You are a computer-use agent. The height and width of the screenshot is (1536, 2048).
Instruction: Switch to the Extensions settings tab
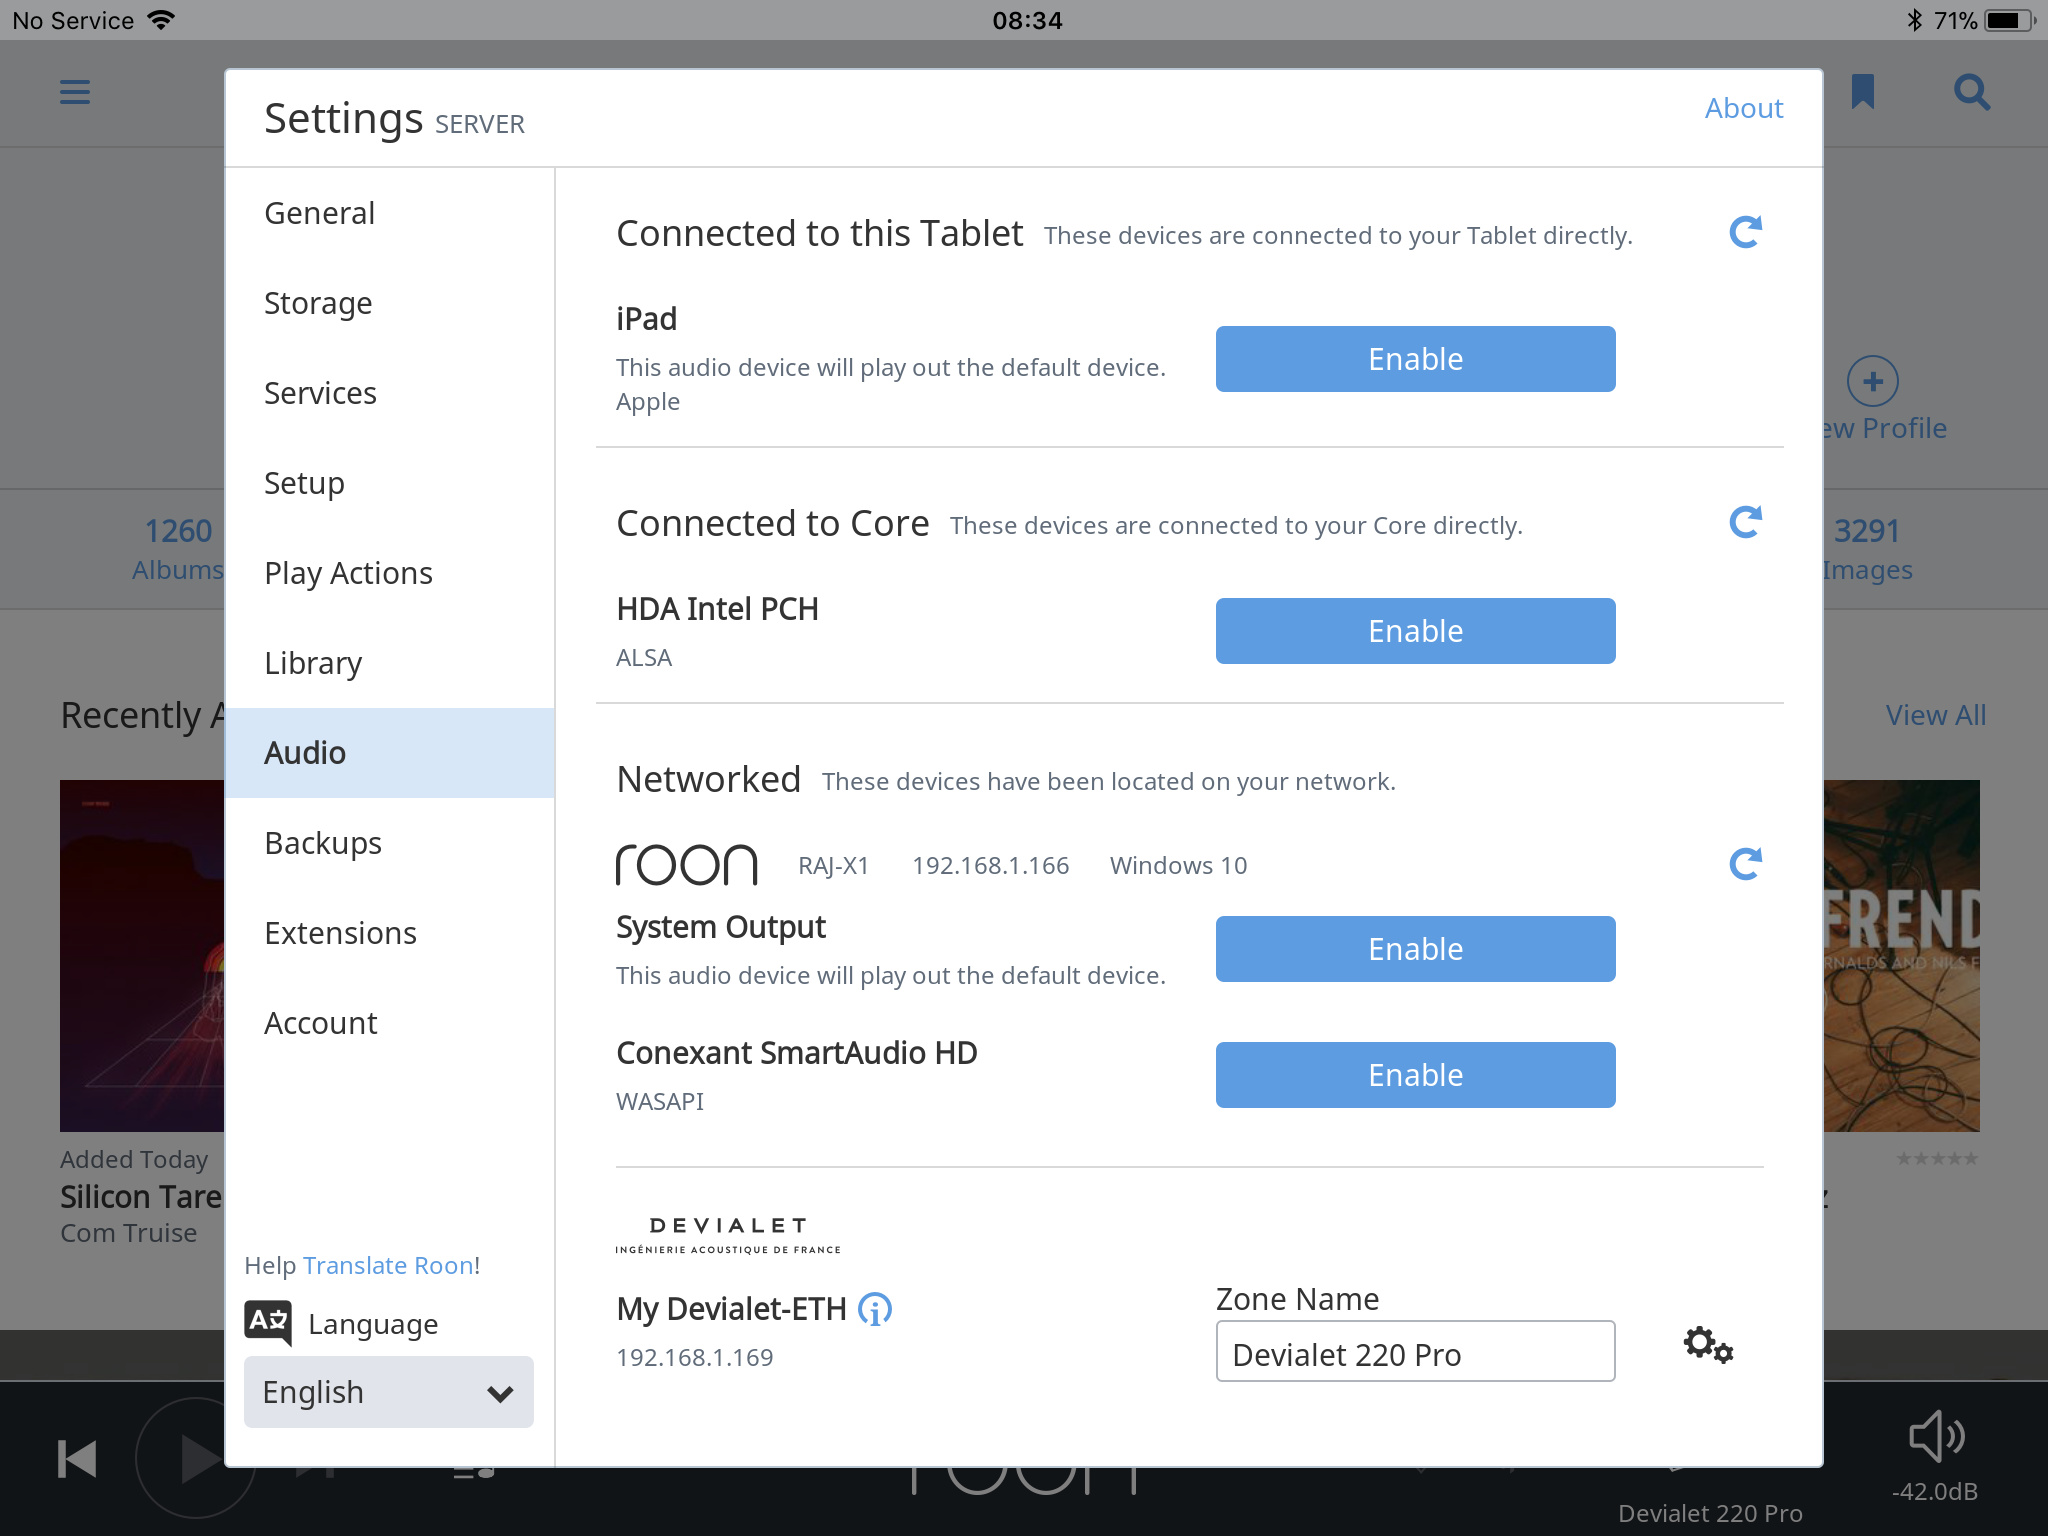[340, 933]
